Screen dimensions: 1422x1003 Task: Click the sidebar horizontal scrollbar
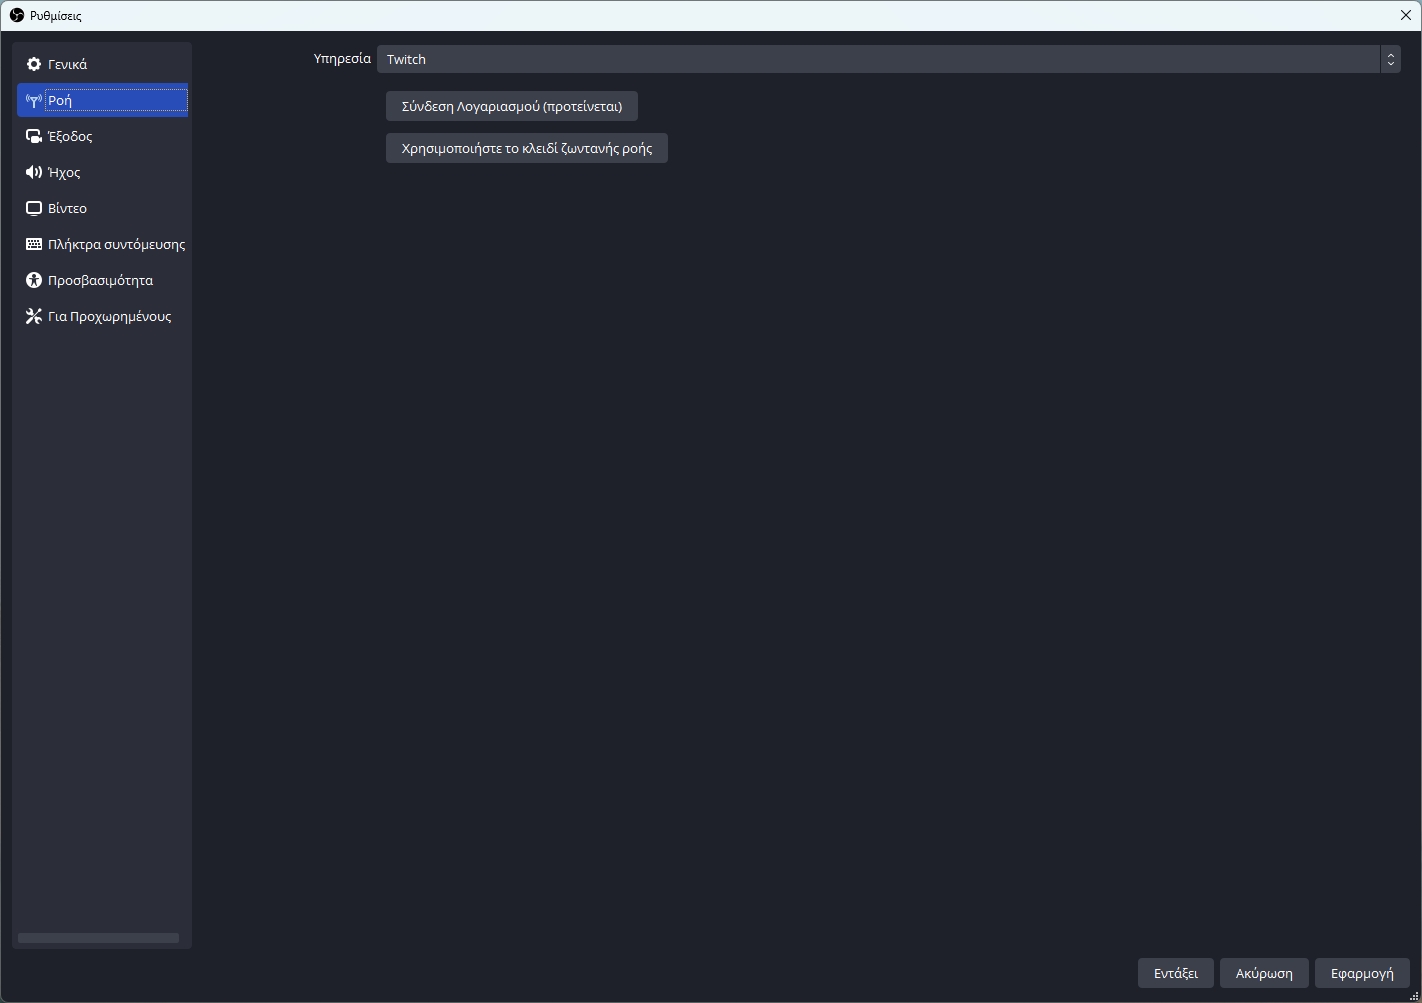[x=98, y=938]
